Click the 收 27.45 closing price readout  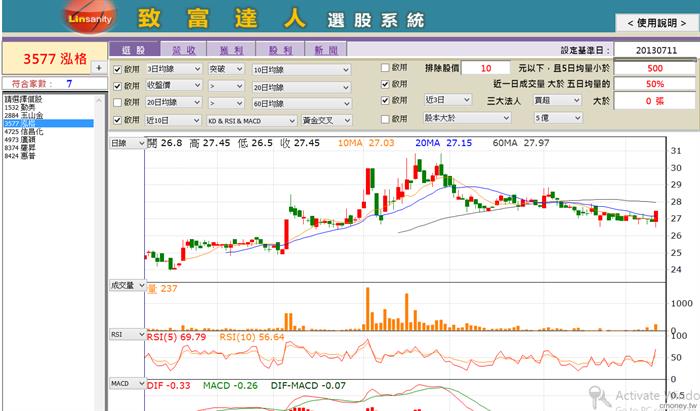pos(300,143)
